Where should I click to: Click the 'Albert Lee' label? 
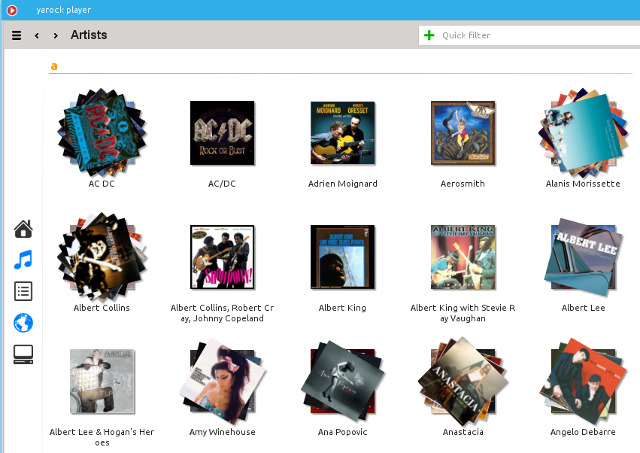pos(583,308)
